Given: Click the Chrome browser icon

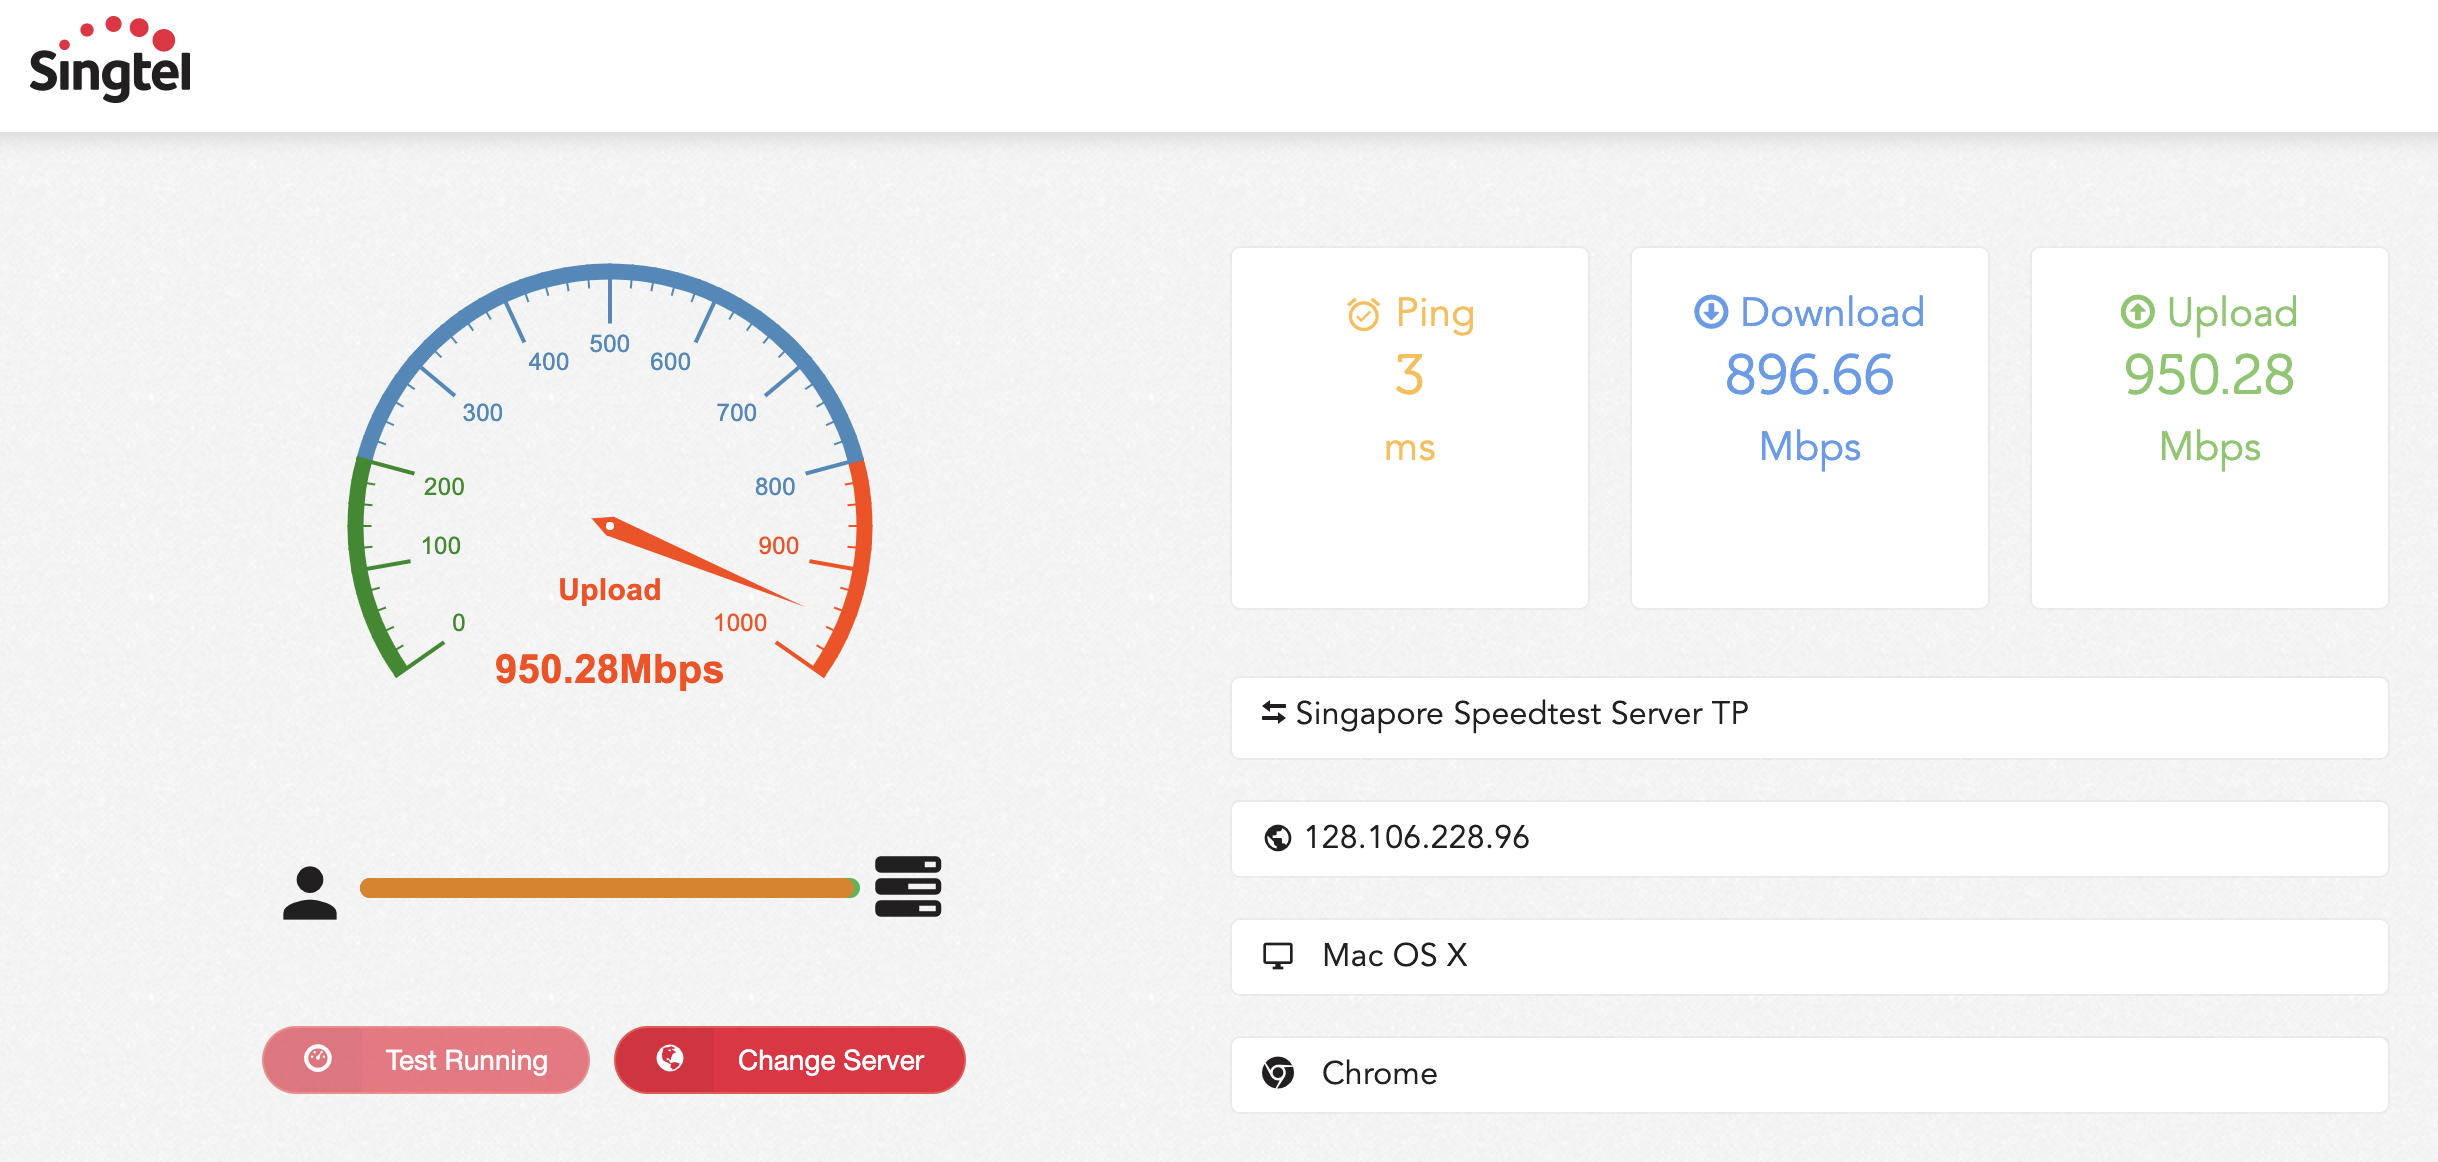Looking at the screenshot, I should pos(1277,1073).
